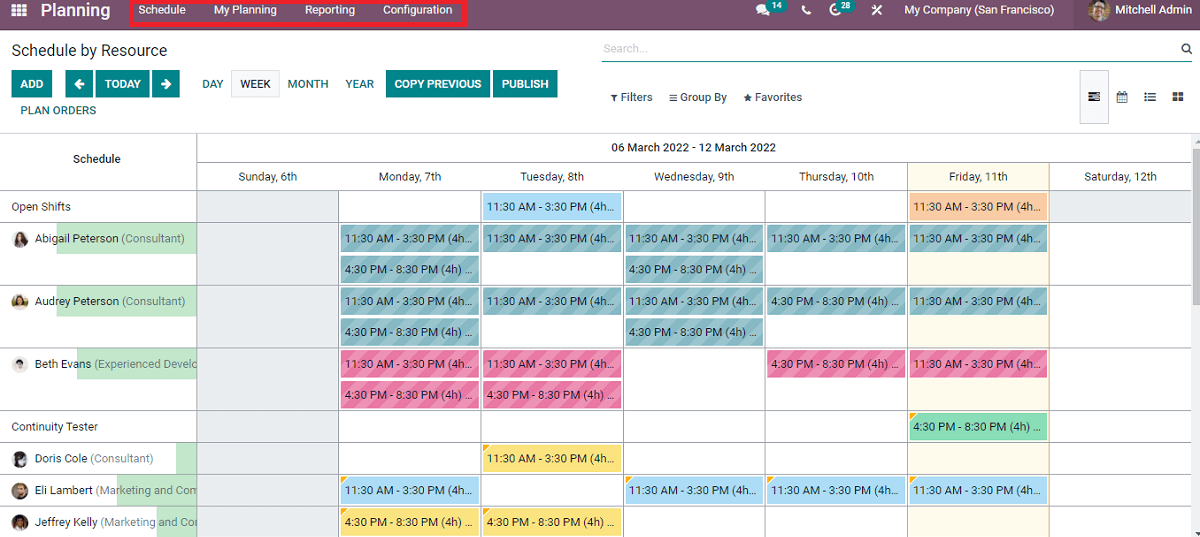
Task: Switch to the calendar view icon
Action: point(1122,97)
